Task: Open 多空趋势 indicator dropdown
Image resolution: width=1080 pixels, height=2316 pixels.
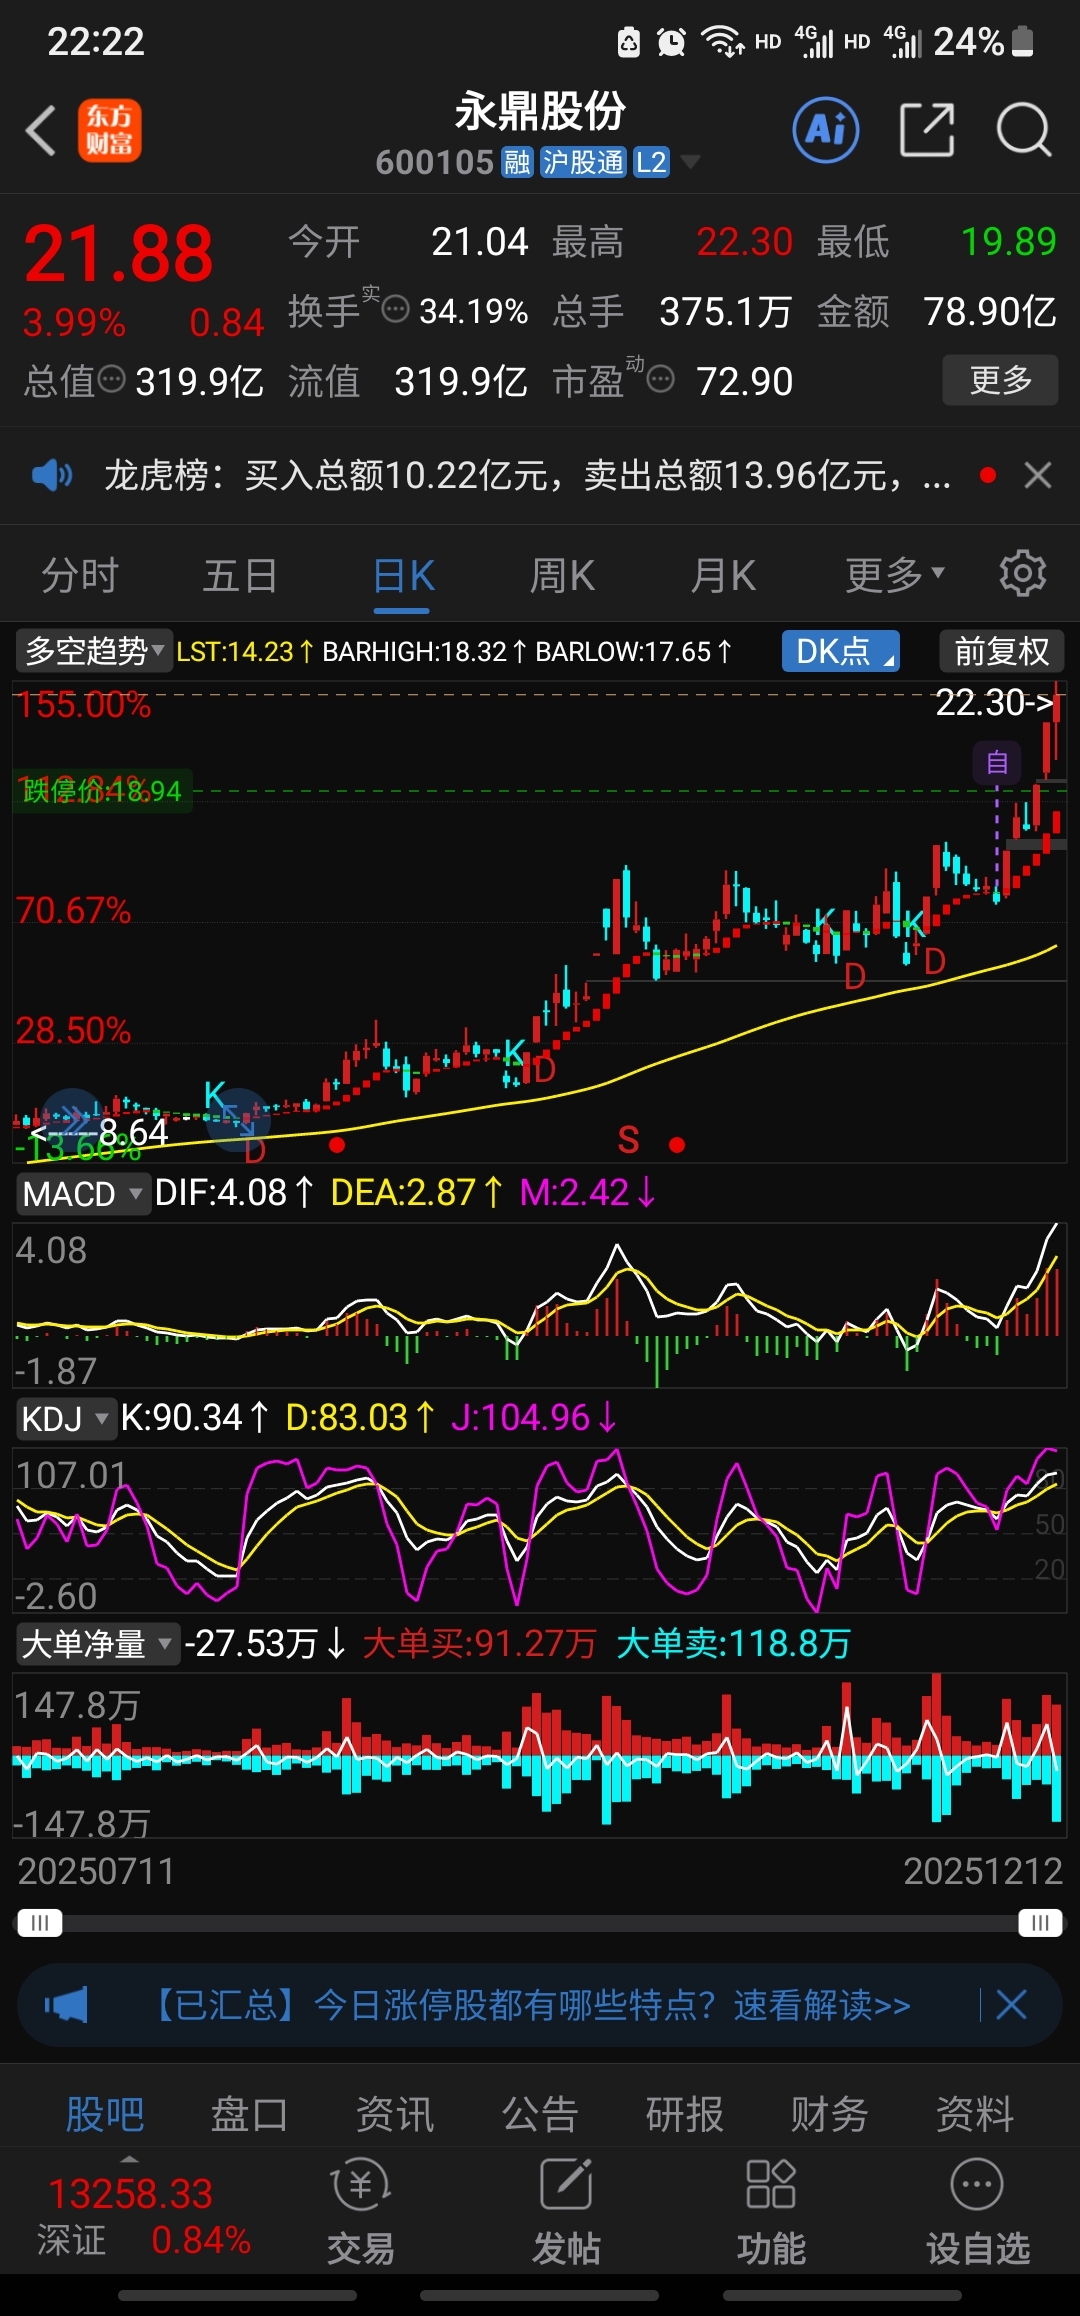Action: 94,651
